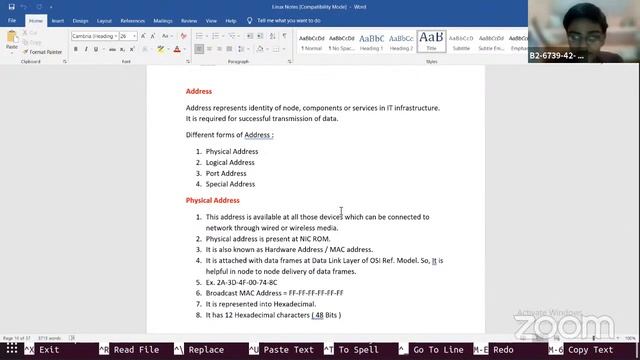Click 'Page 10 of 37' in status bar
This screenshot has height=360, width=640.
tap(17, 338)
